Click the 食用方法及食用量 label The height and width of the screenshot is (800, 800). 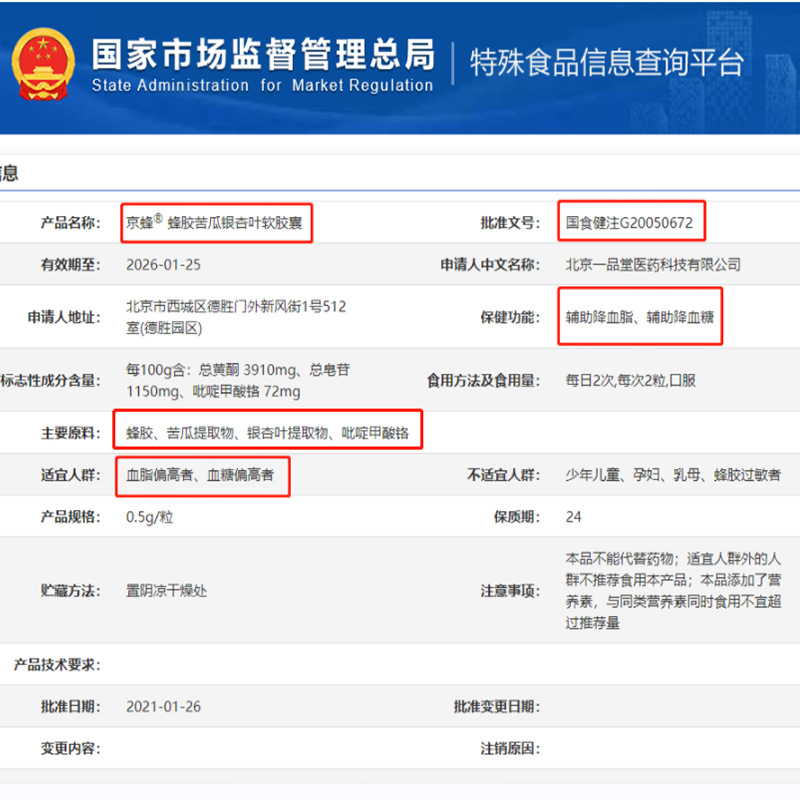click(x=484, y=380)
